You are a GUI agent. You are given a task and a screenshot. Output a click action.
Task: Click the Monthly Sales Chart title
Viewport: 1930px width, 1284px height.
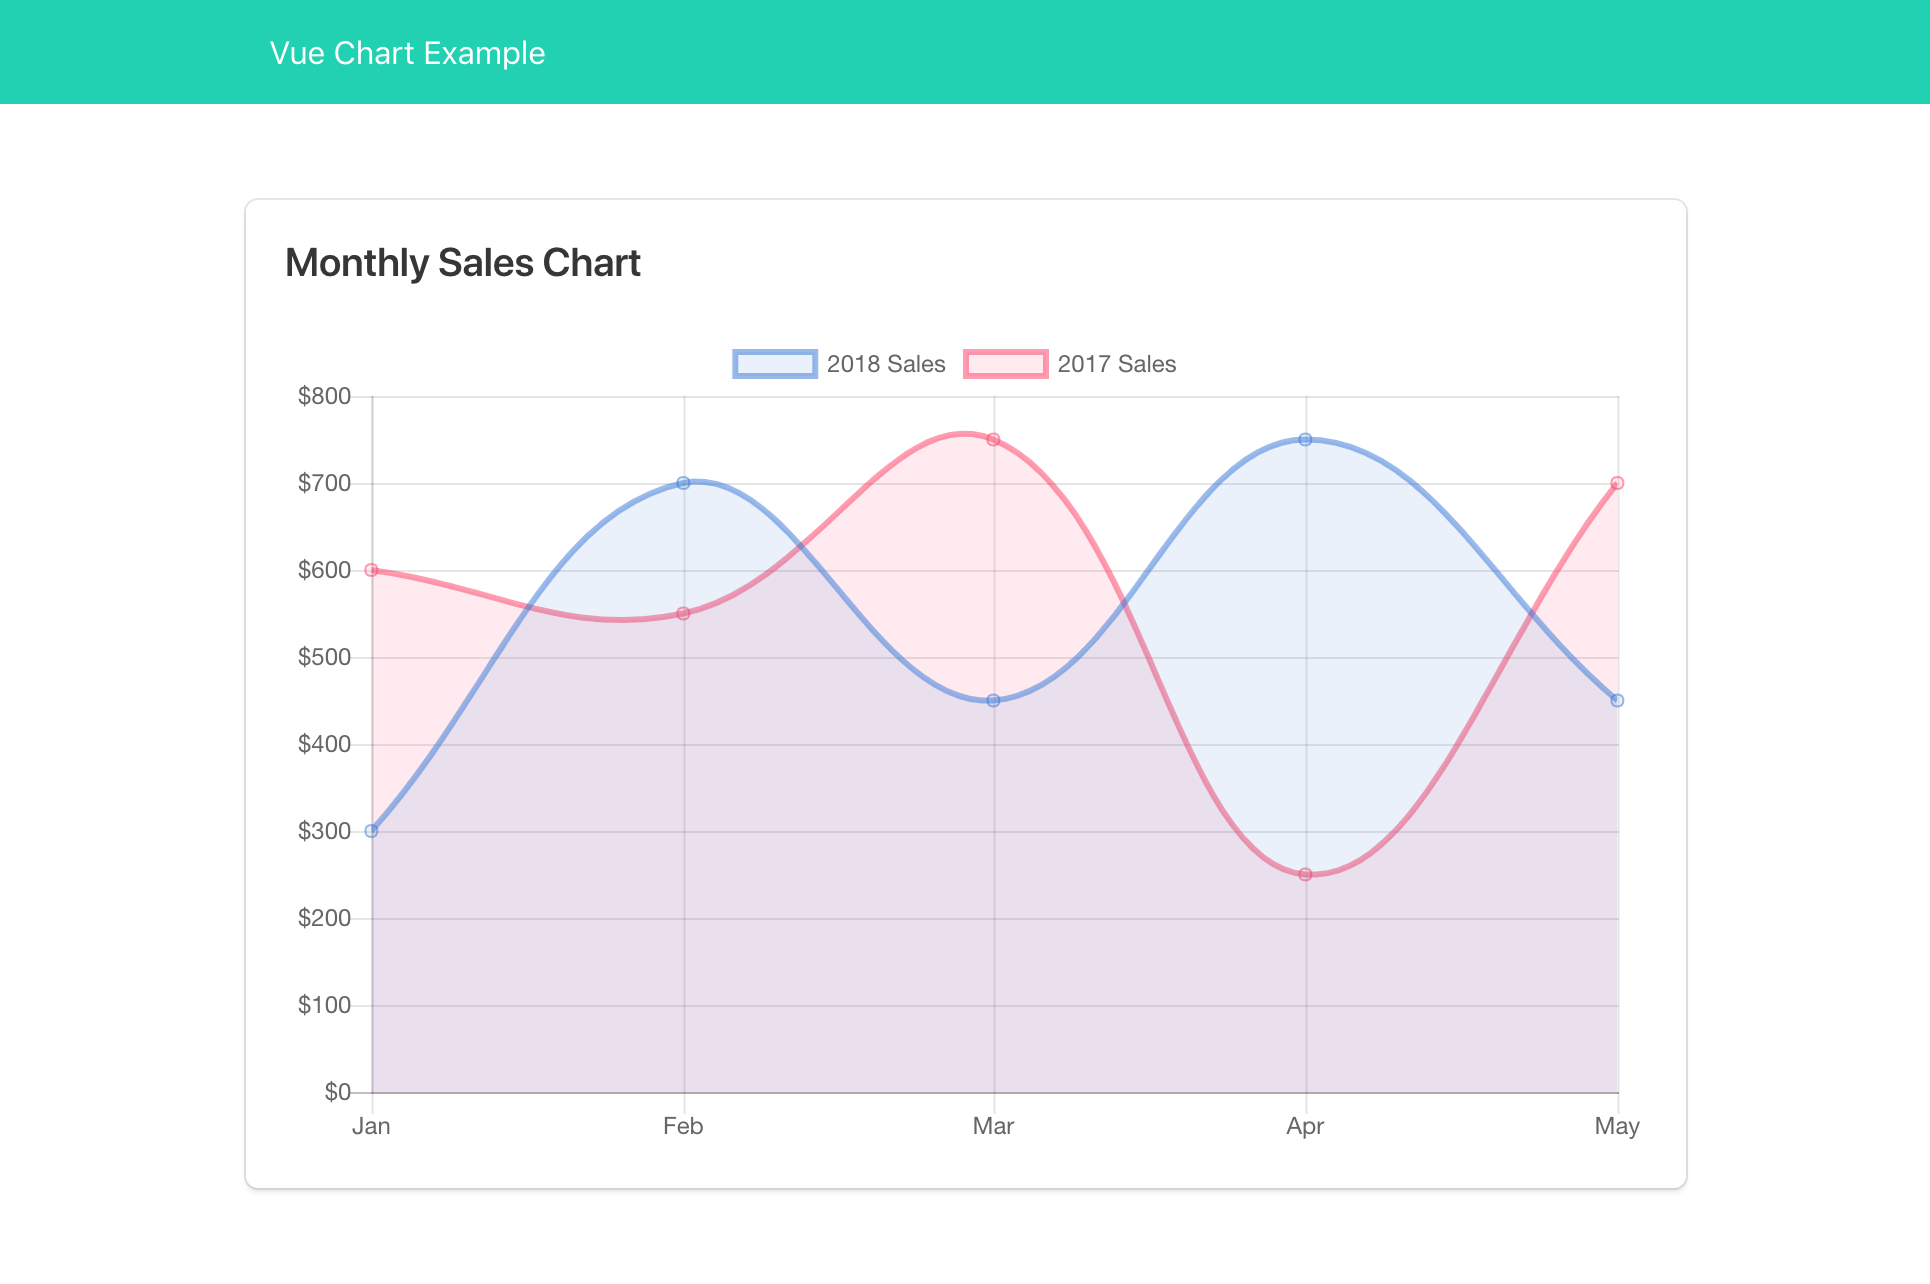click(463, 262)
